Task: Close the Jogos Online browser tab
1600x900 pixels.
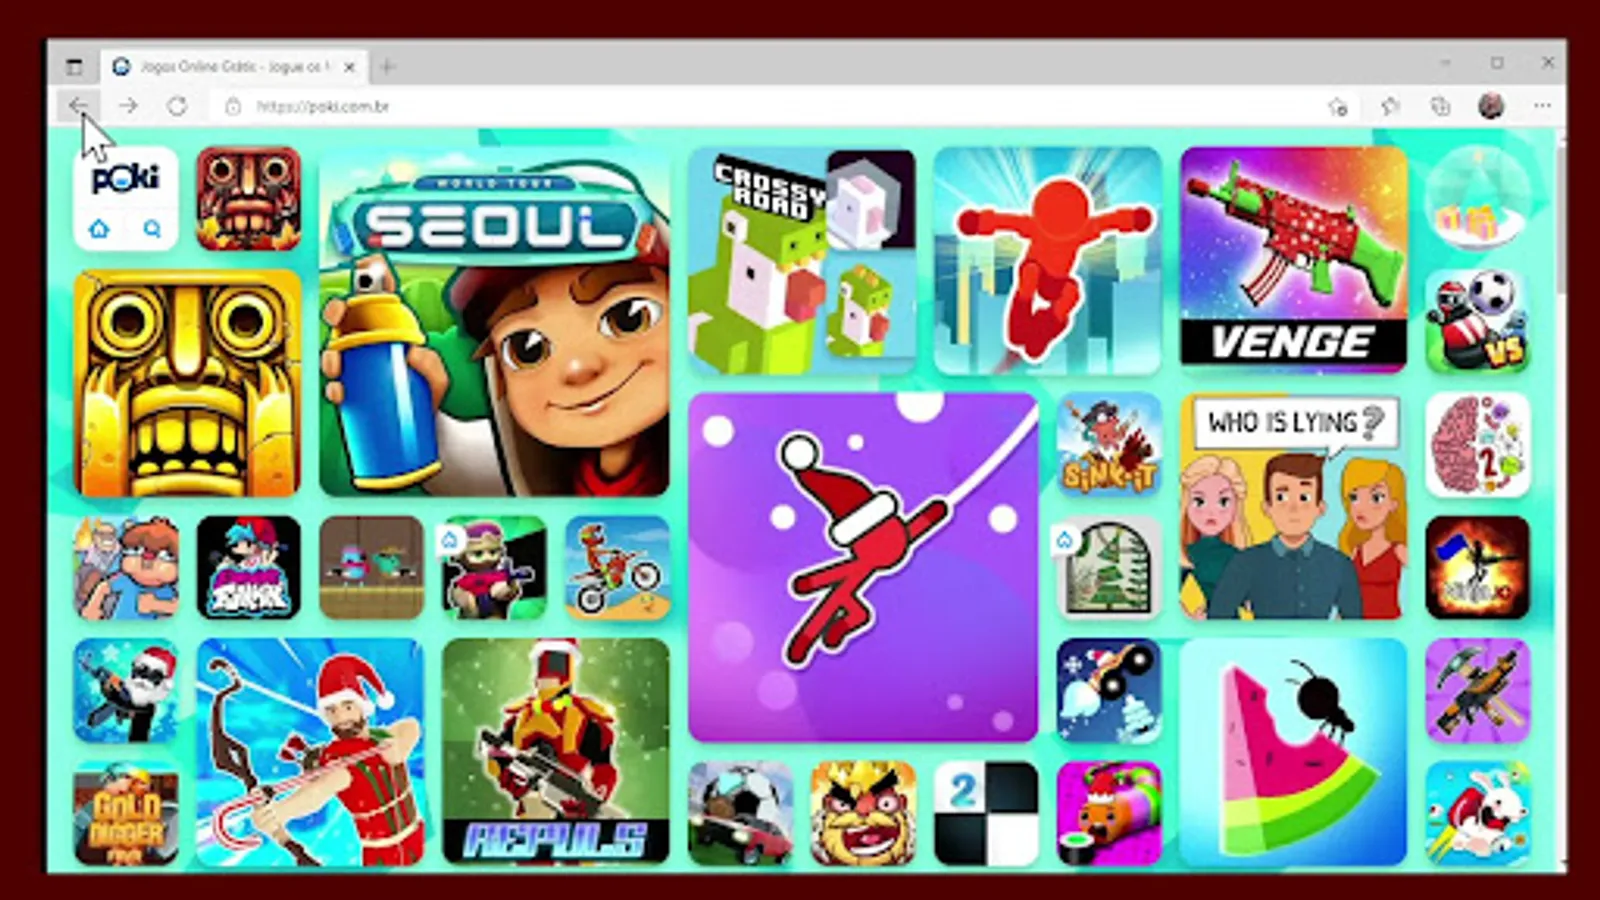Action: point(349,67)
